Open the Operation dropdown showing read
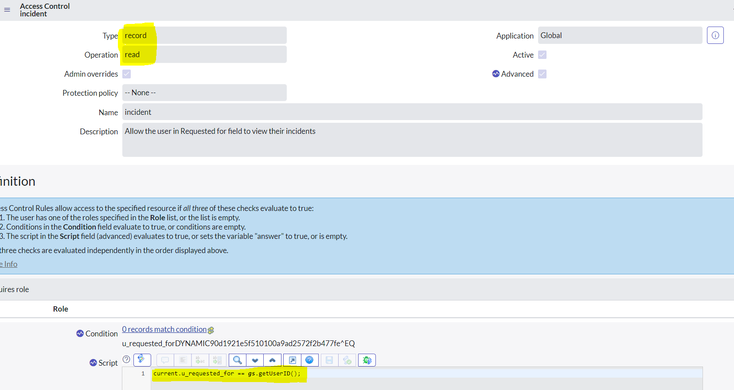Screen dimensions: 734x390 click(204, 55)
